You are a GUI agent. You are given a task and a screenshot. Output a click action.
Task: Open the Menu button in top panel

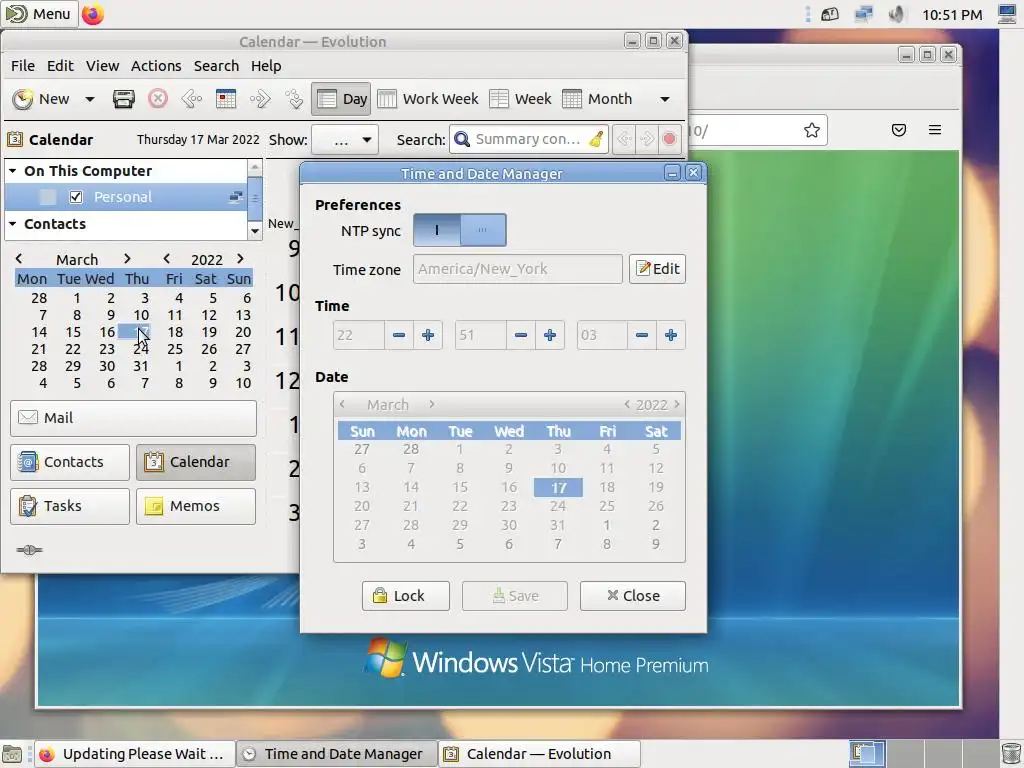pyautogui.click(x=39, y=14)
